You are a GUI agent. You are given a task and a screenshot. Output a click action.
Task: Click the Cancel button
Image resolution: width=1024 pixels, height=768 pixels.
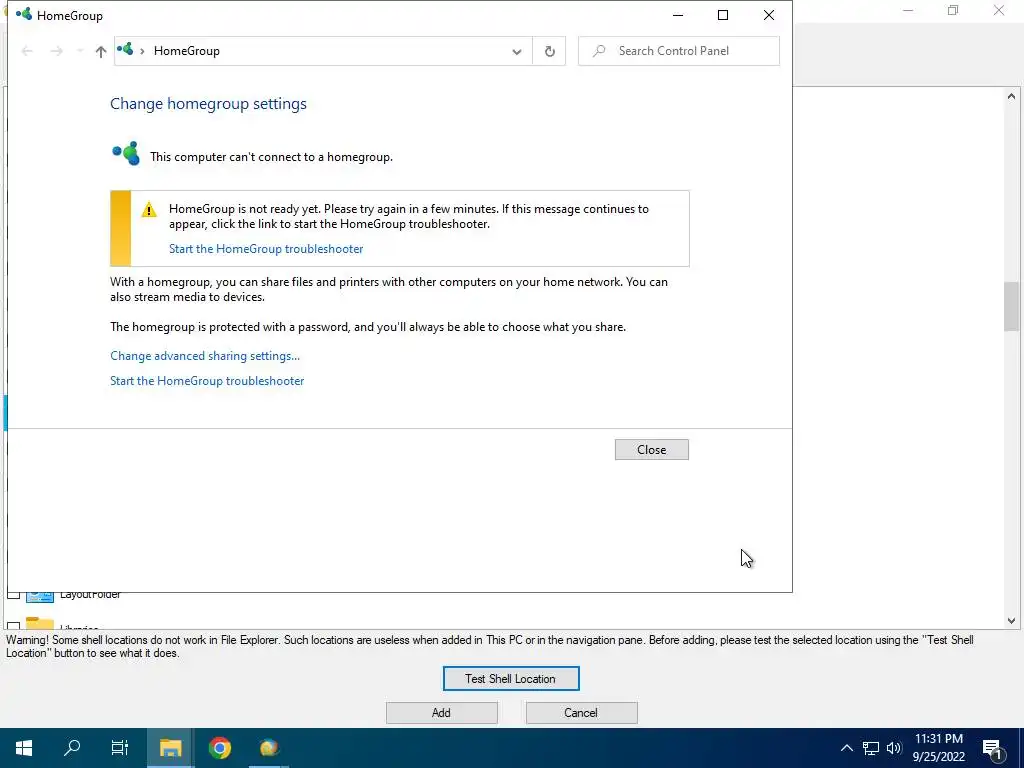[581, 712]
